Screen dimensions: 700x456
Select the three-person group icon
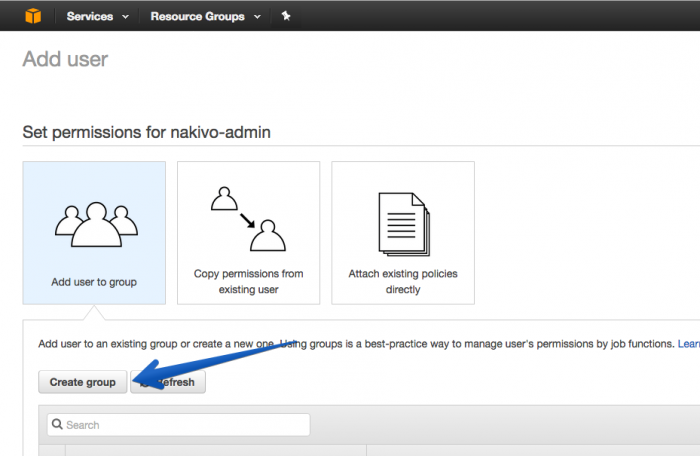(96, 224)
